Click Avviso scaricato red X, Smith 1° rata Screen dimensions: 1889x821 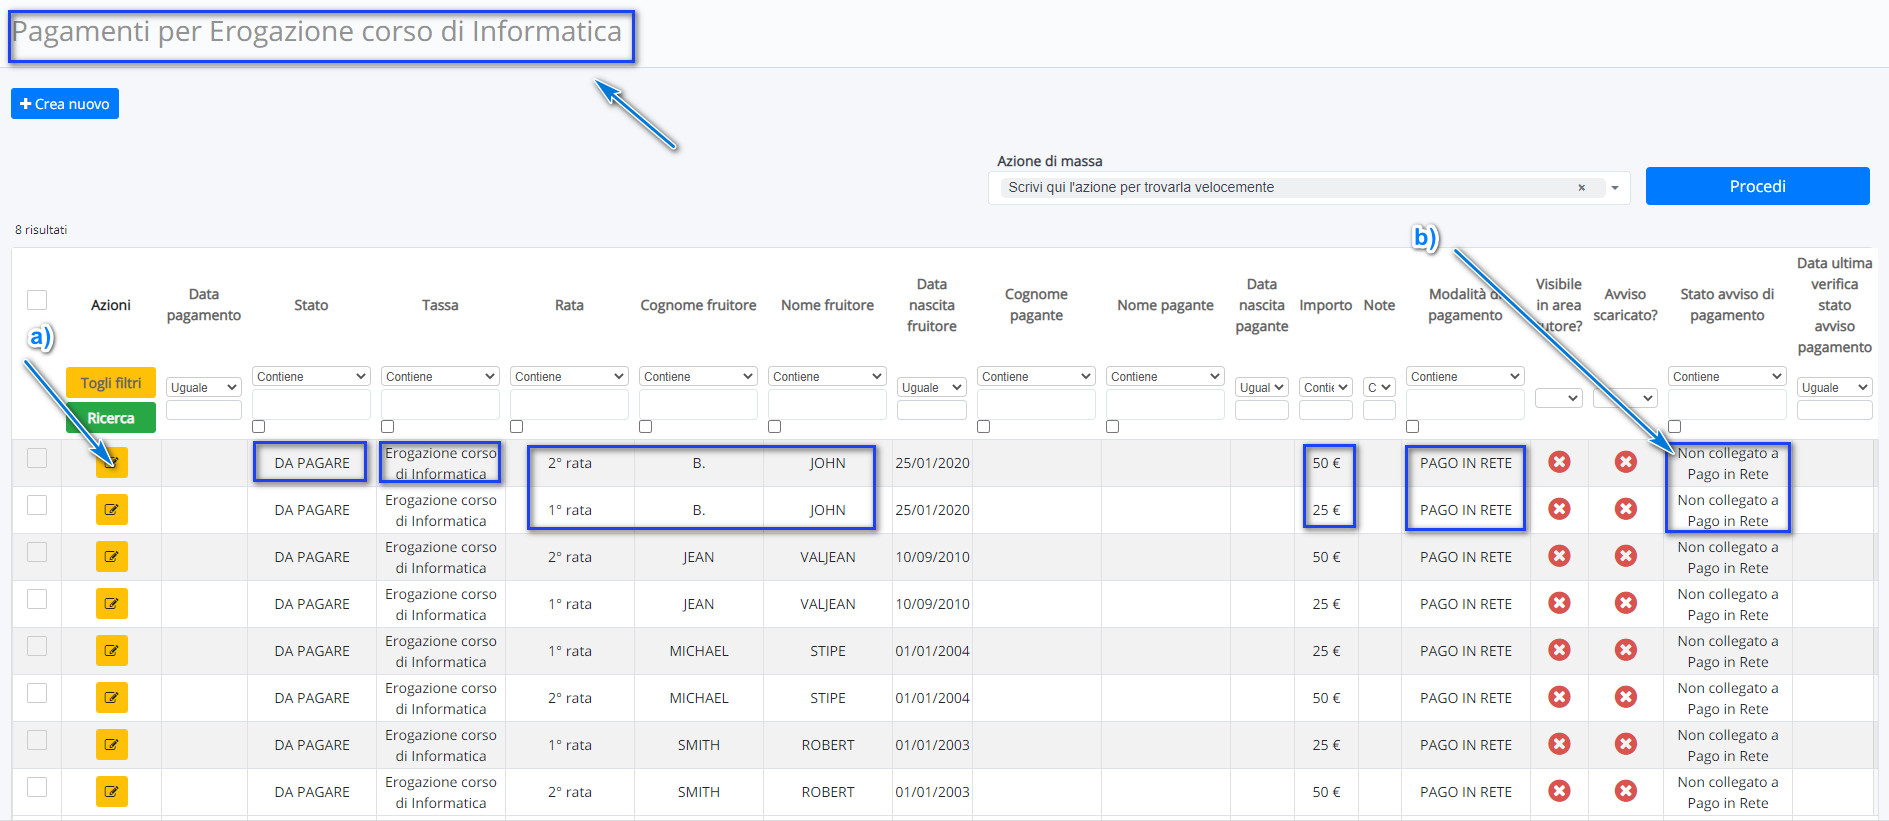pyautogui.click(x=1626, y=744)
